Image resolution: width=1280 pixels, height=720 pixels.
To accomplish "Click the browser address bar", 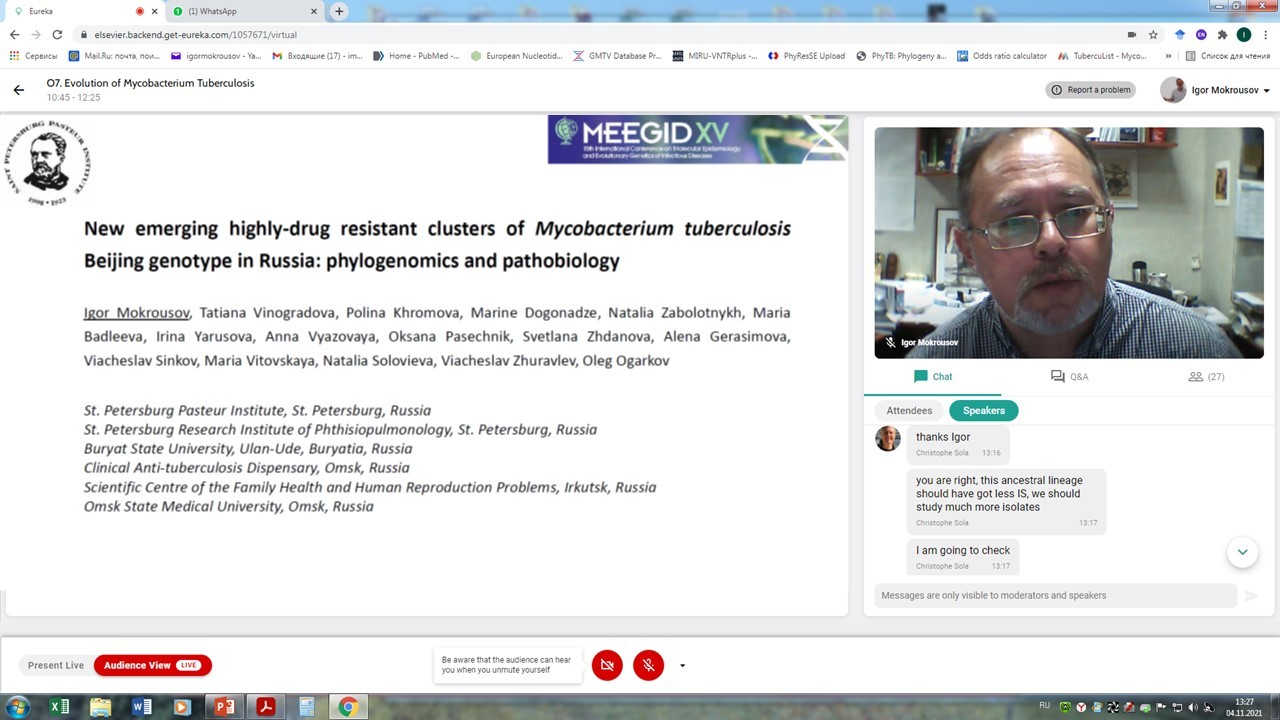I will pyautogui.click(x=600, y=34).
